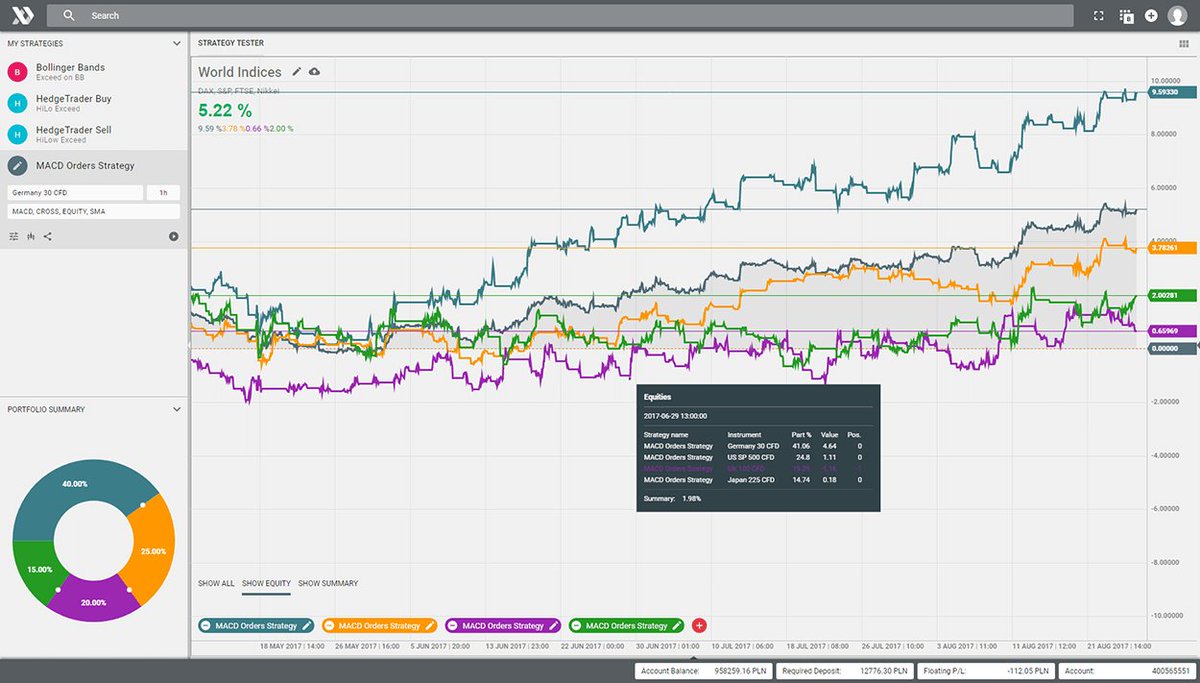The height and width of the screenshot is (683, 1200).
Task: Click the H icon next to HedgeTrader Buy
Action: pyautogui.click(x=18, y=103)
